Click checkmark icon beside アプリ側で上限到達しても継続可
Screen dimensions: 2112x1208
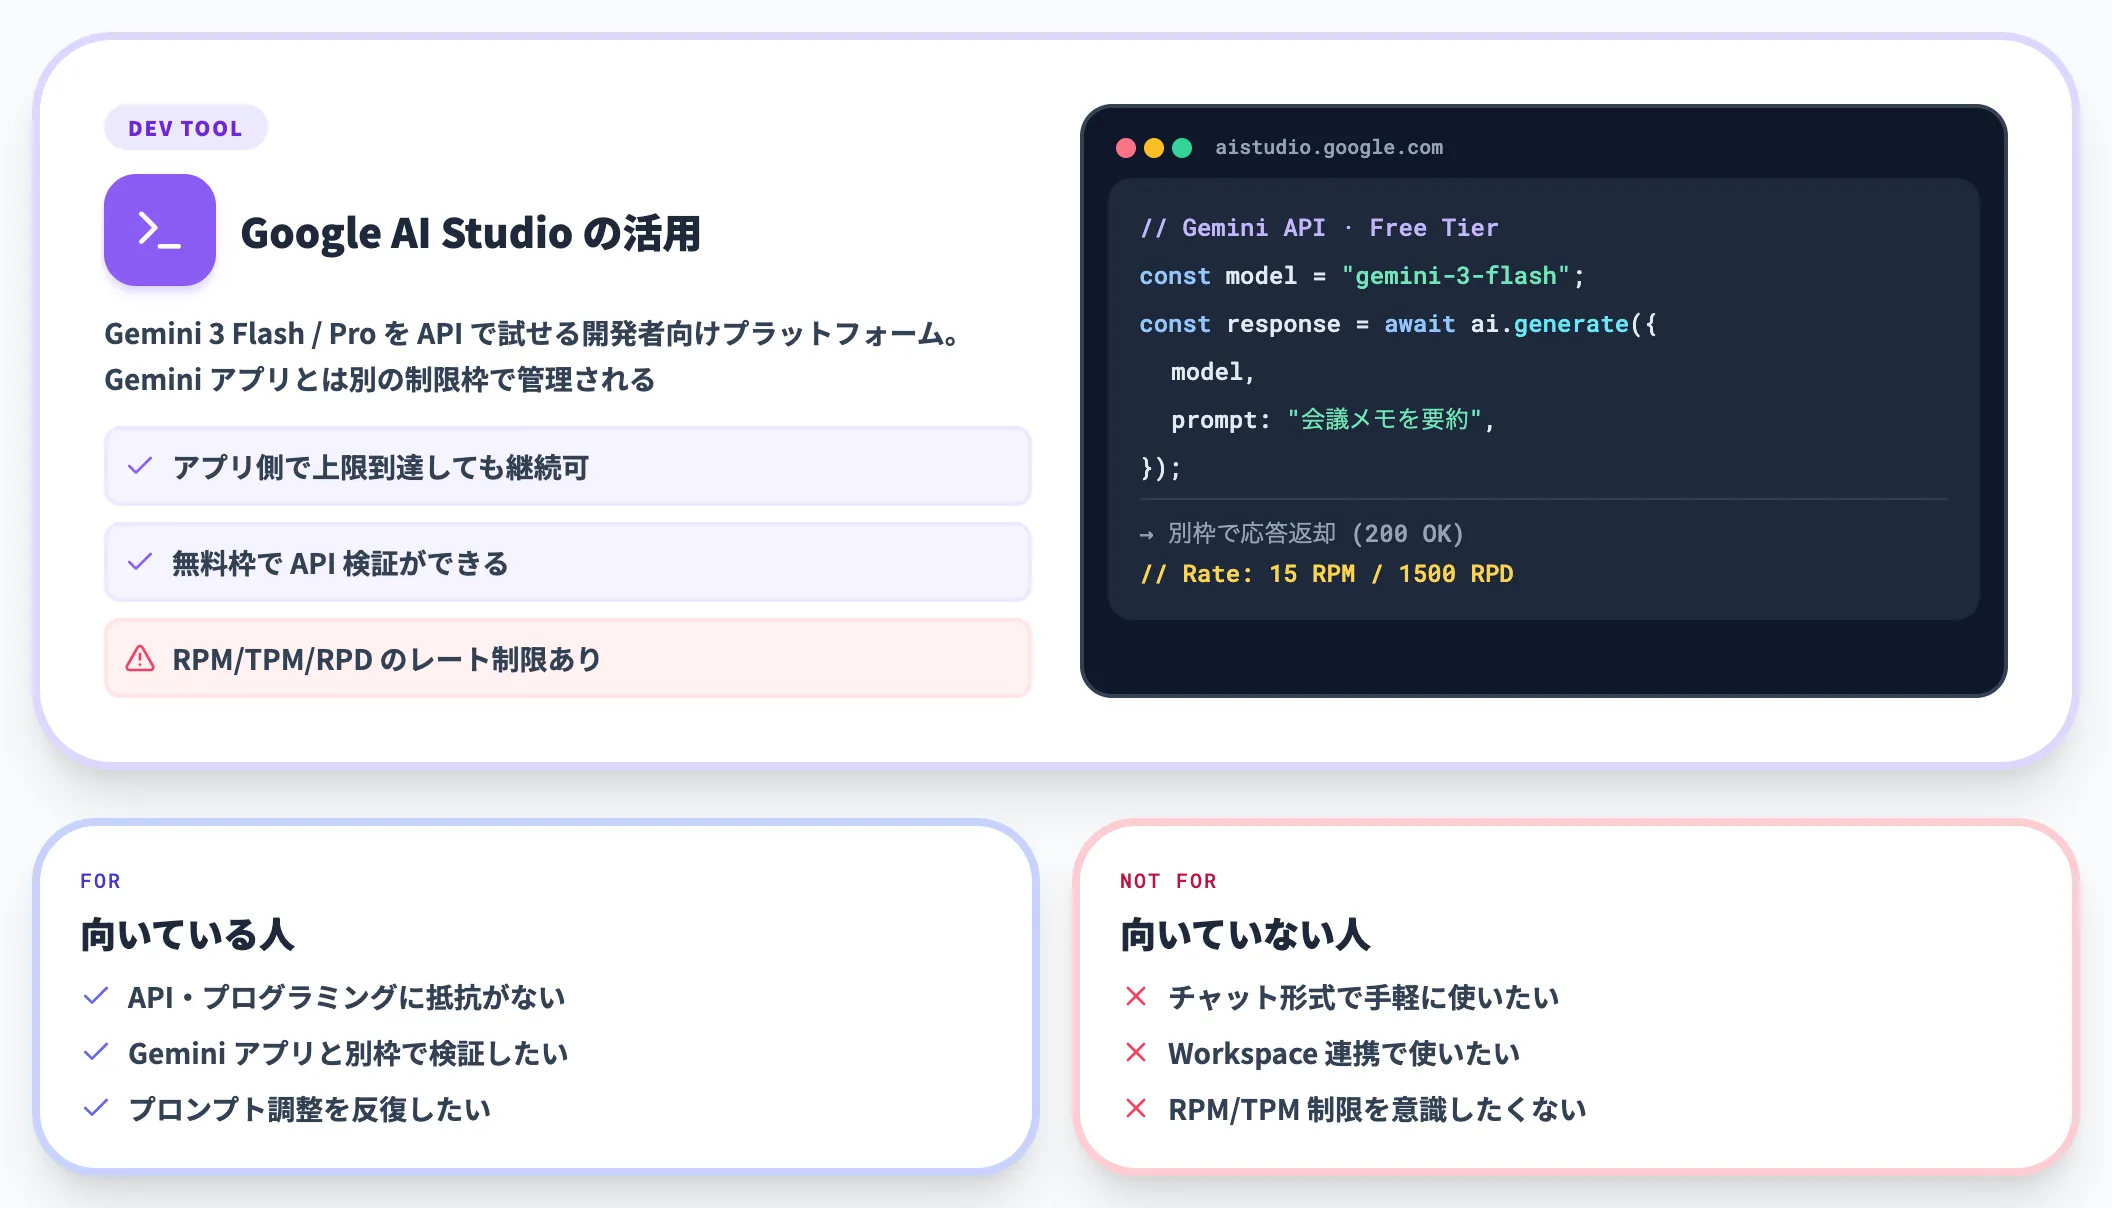click(x=140, y=466)
